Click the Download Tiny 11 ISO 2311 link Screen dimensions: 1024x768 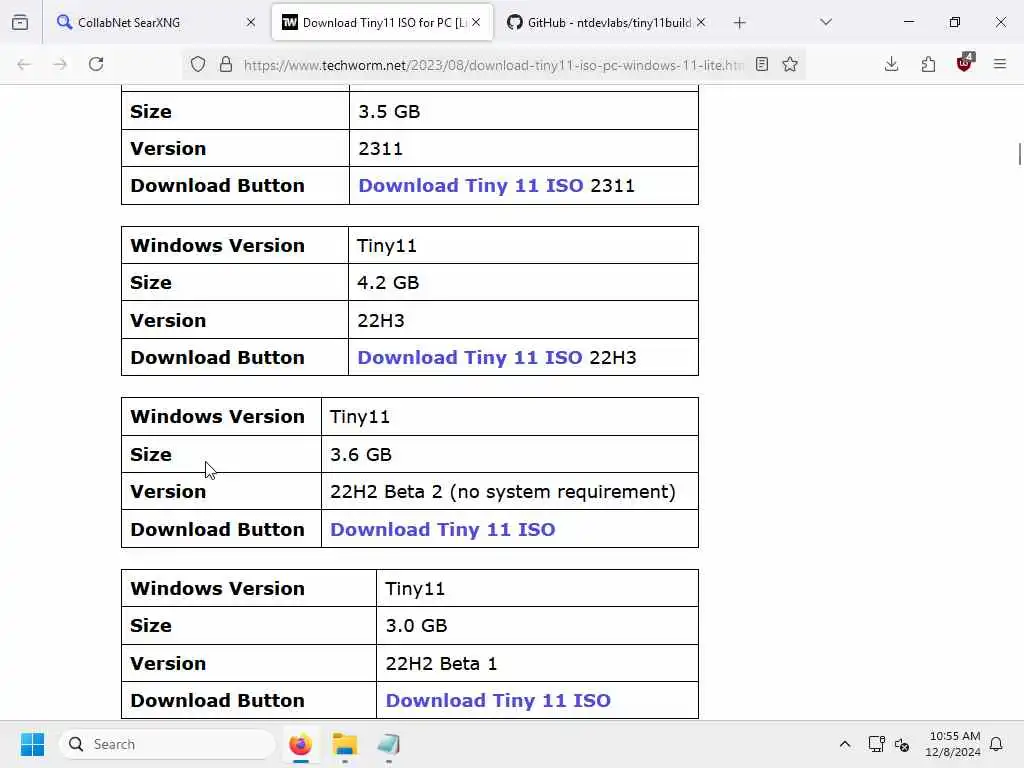click(471, 185)
